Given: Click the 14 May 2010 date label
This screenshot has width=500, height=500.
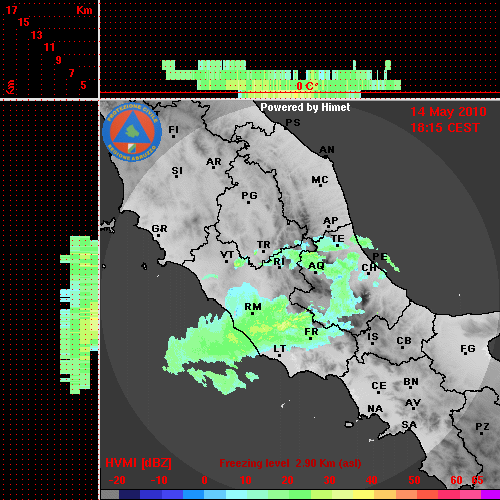Looking at the screenshot, I should click(x=448, y=112).
